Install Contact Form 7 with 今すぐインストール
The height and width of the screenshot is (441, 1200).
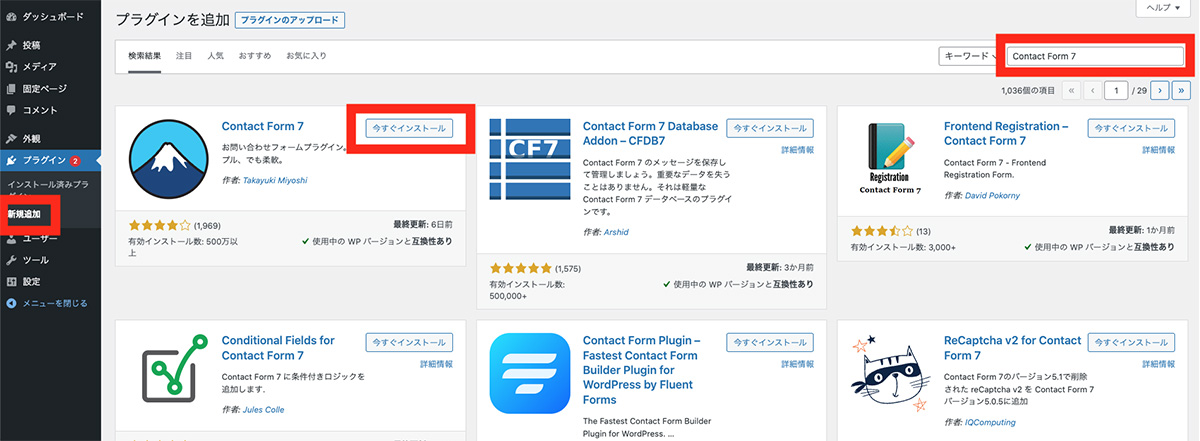(x=409, y=128)
